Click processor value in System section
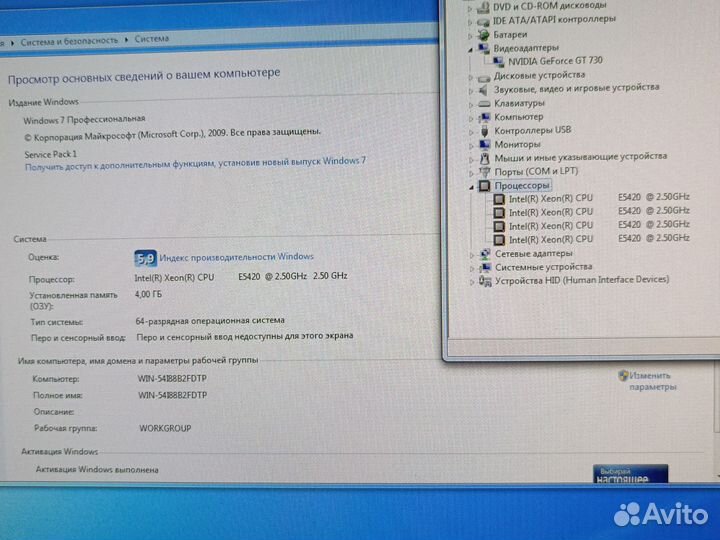720x540 pixels. click(x=241, y=277)
